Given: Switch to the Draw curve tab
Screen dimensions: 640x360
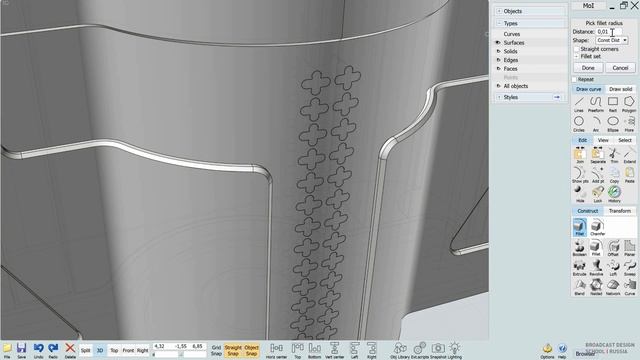Looking at the screenshot, I should 588,89.
